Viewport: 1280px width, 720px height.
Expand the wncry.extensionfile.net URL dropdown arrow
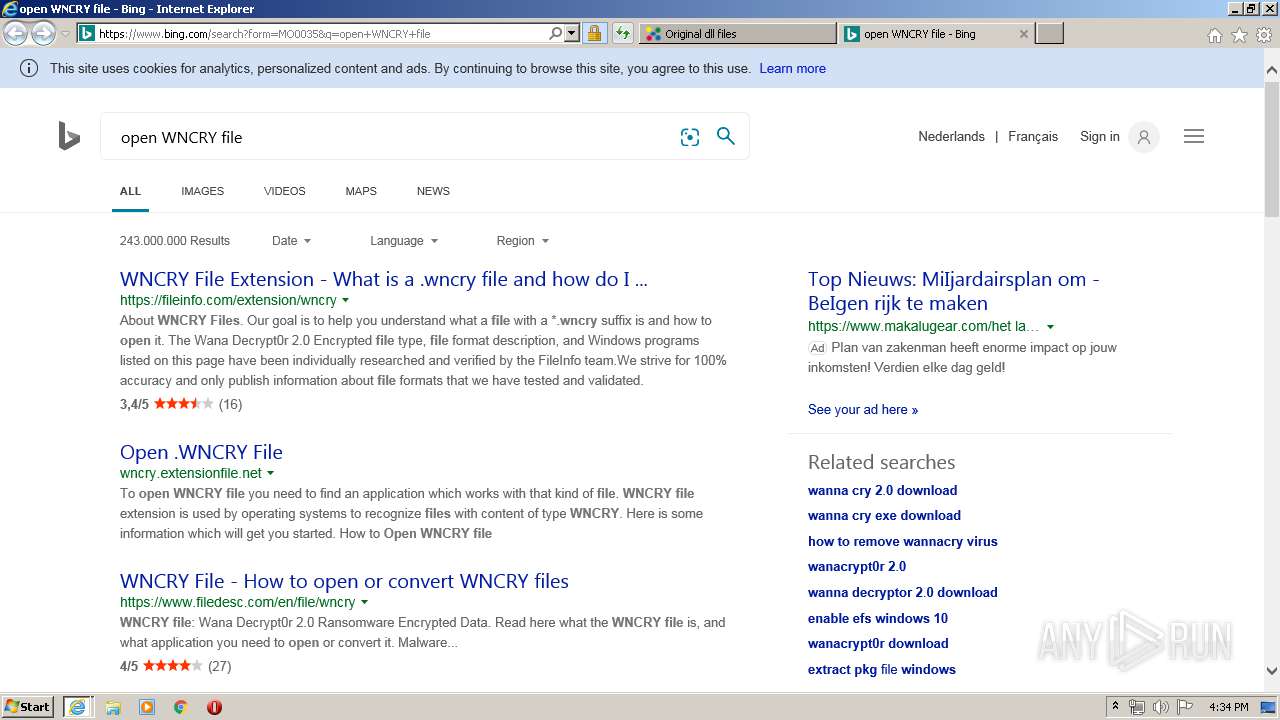point(270,473)
